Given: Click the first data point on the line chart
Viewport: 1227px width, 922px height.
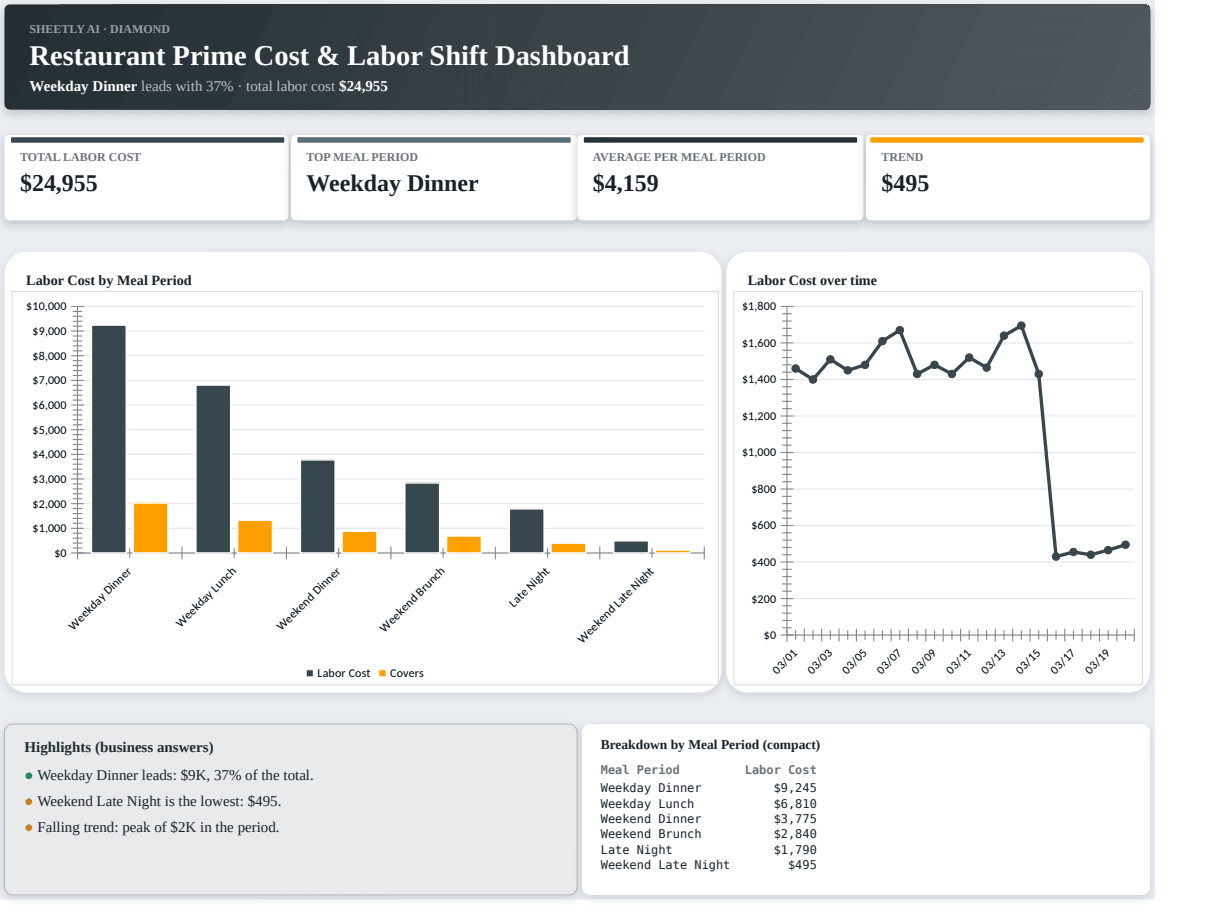Looking at the screenshot, I should pos(796,369).
